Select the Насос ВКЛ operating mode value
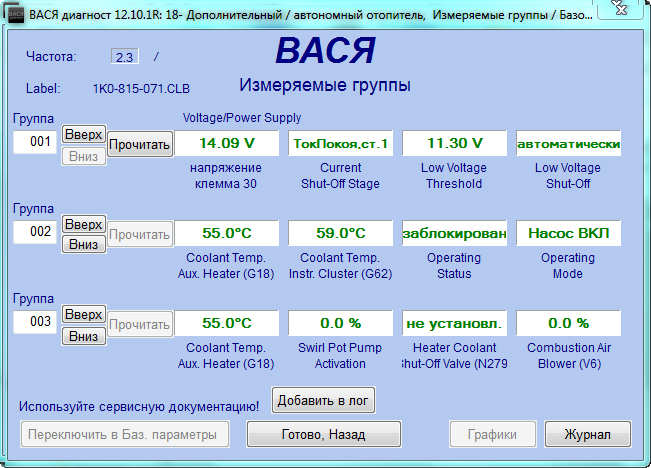The height and width of the screenshot is (468, 651). click(569, 233)
